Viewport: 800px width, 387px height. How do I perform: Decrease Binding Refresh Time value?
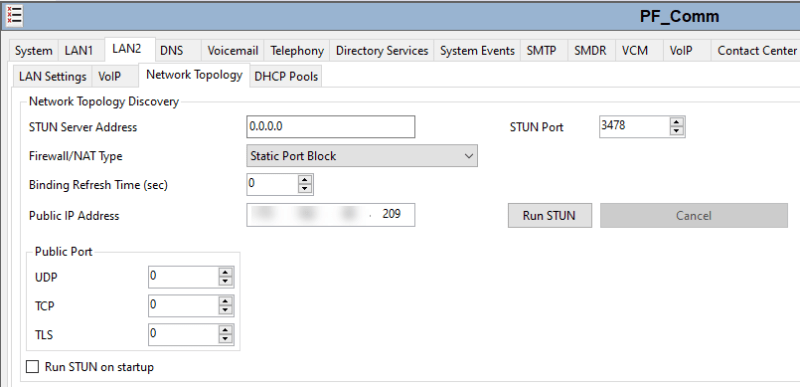pyautogui.click(x=305, y=189)
